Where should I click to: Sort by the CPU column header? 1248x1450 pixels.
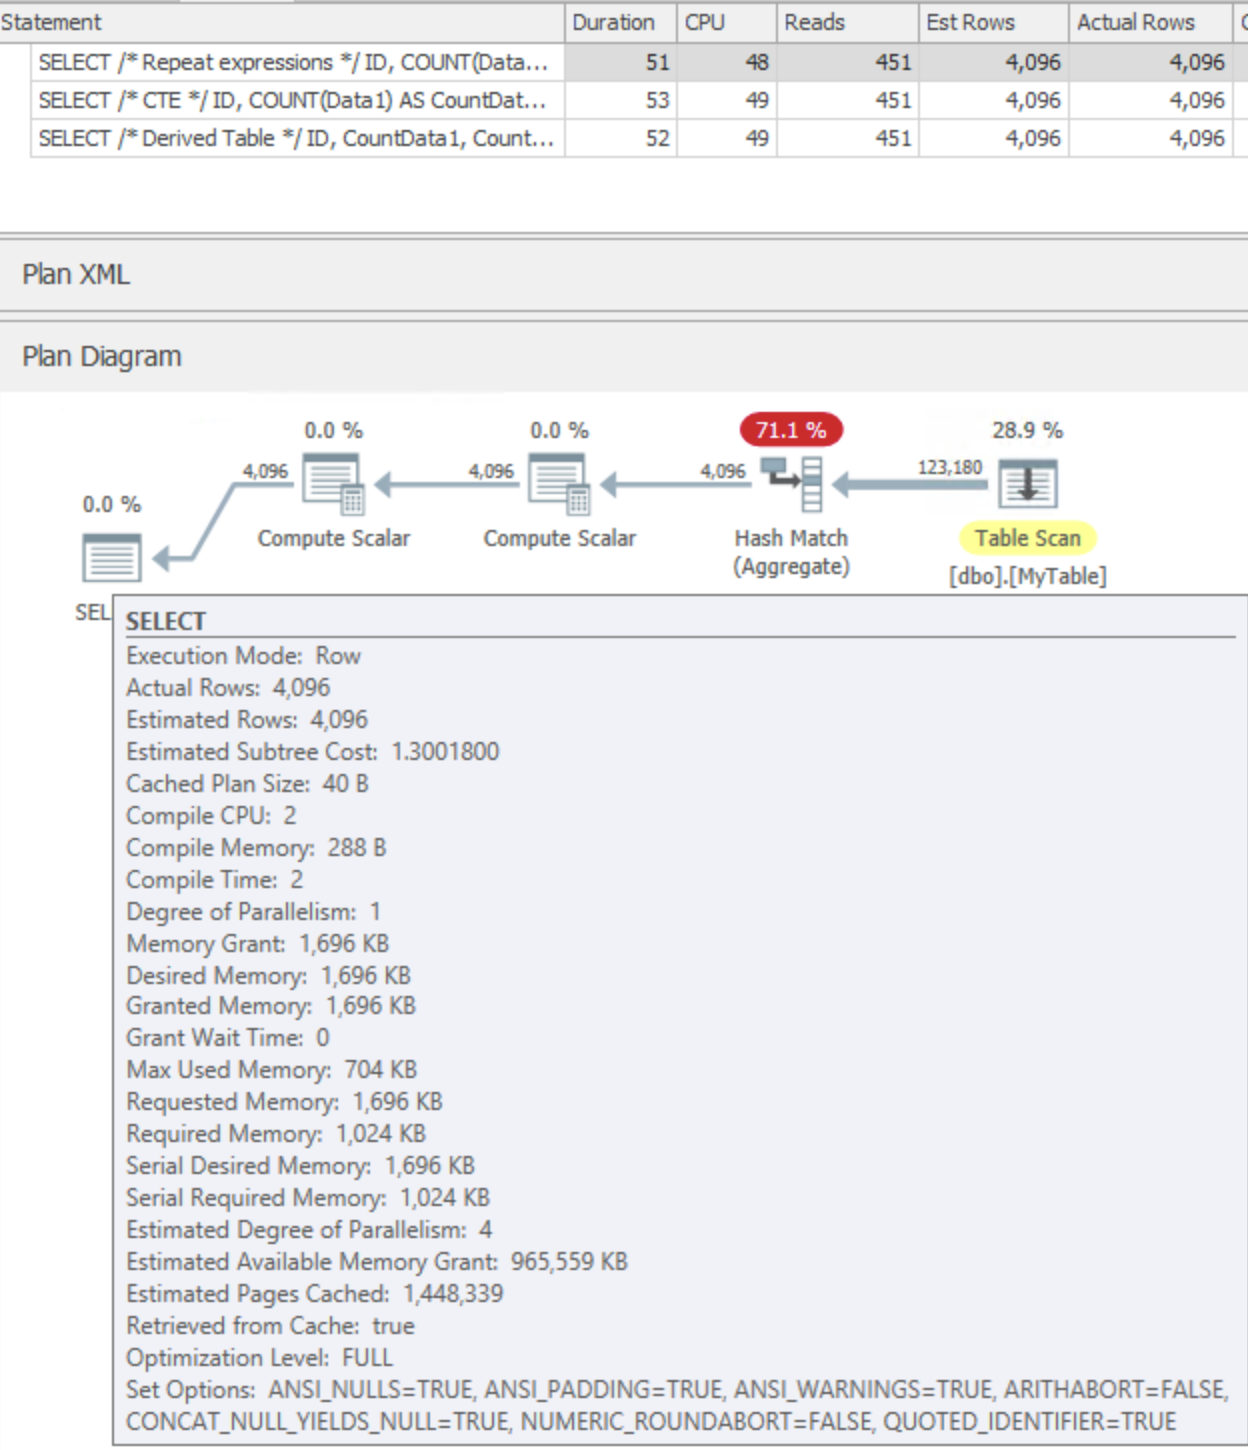point(727,22)
